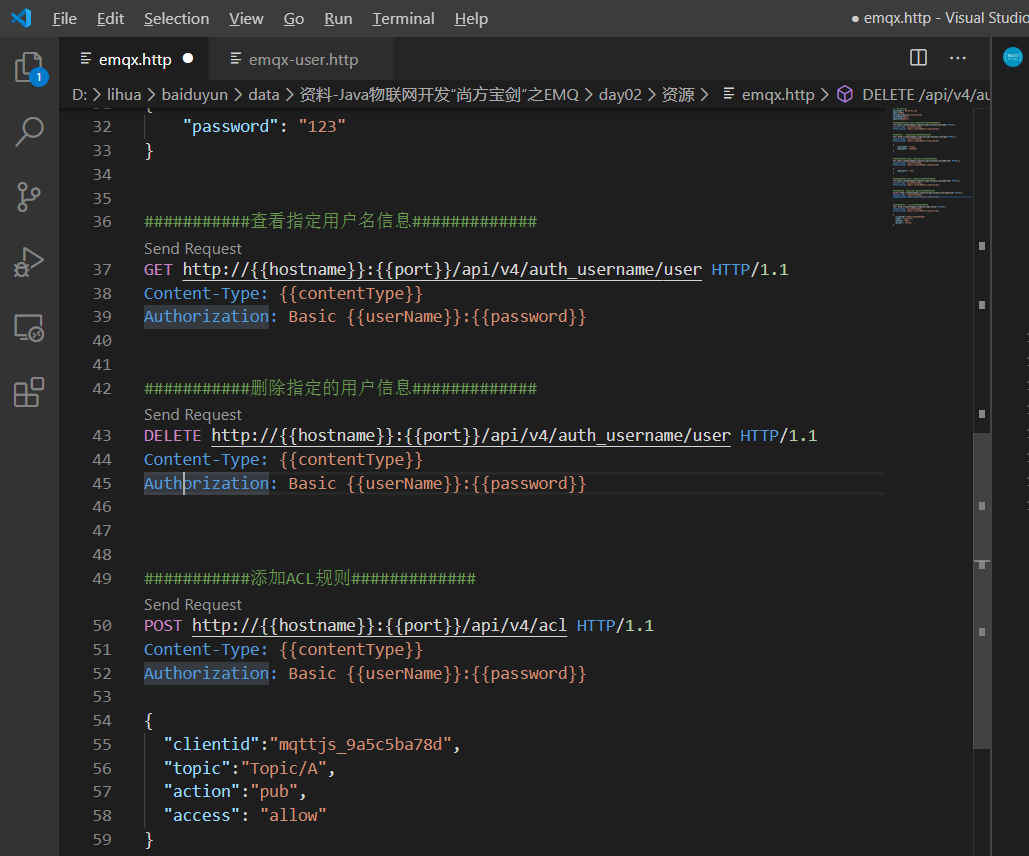Click the code minimap overview
Viewport: 1029px width, 856px height.
click(x=931, y=167)
